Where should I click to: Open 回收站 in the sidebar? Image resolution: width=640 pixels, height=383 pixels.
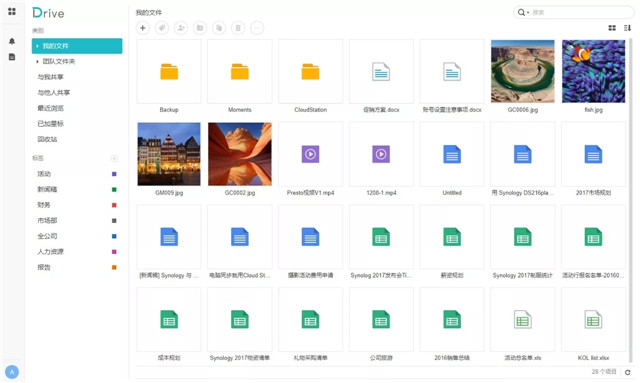pyautogui.click(x=47, y=139)
